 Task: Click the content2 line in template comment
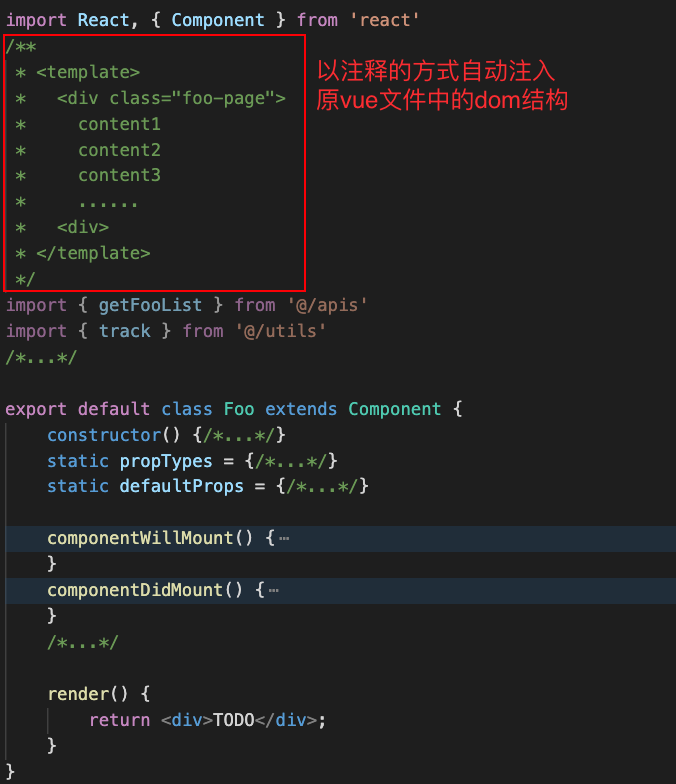(x=119, y=150)
